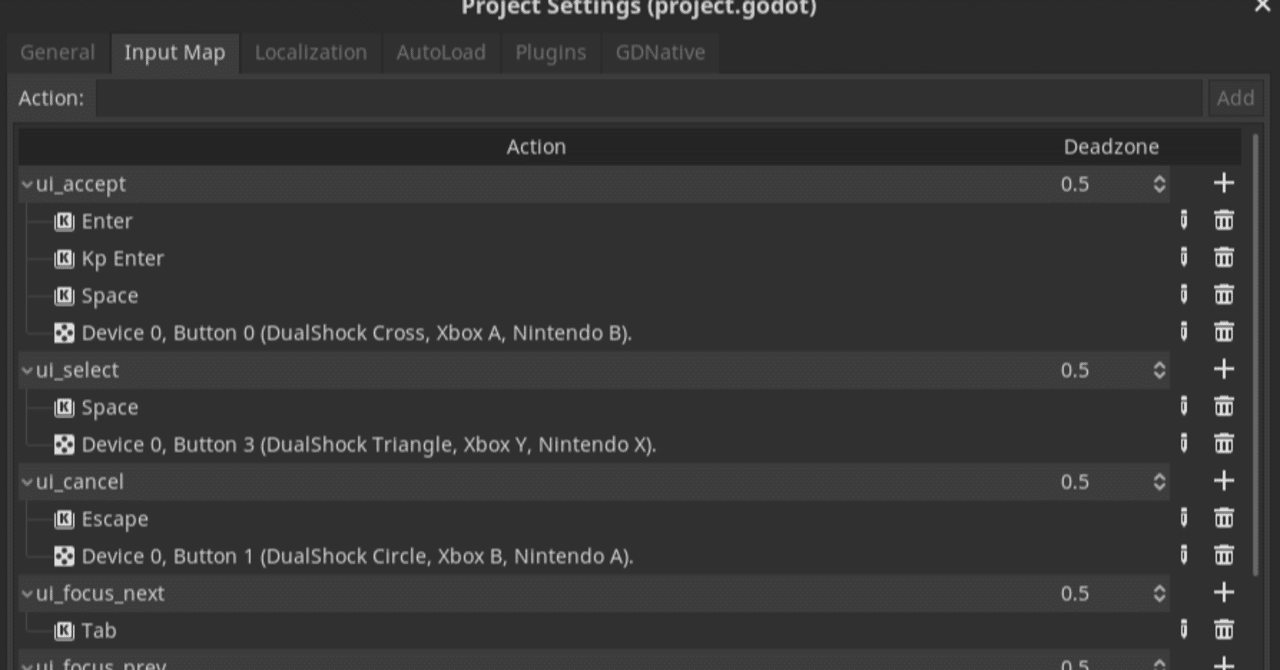Collapse the ui_accept action
The width and height of the screenshot is (1280, 670).
point(27,184)
